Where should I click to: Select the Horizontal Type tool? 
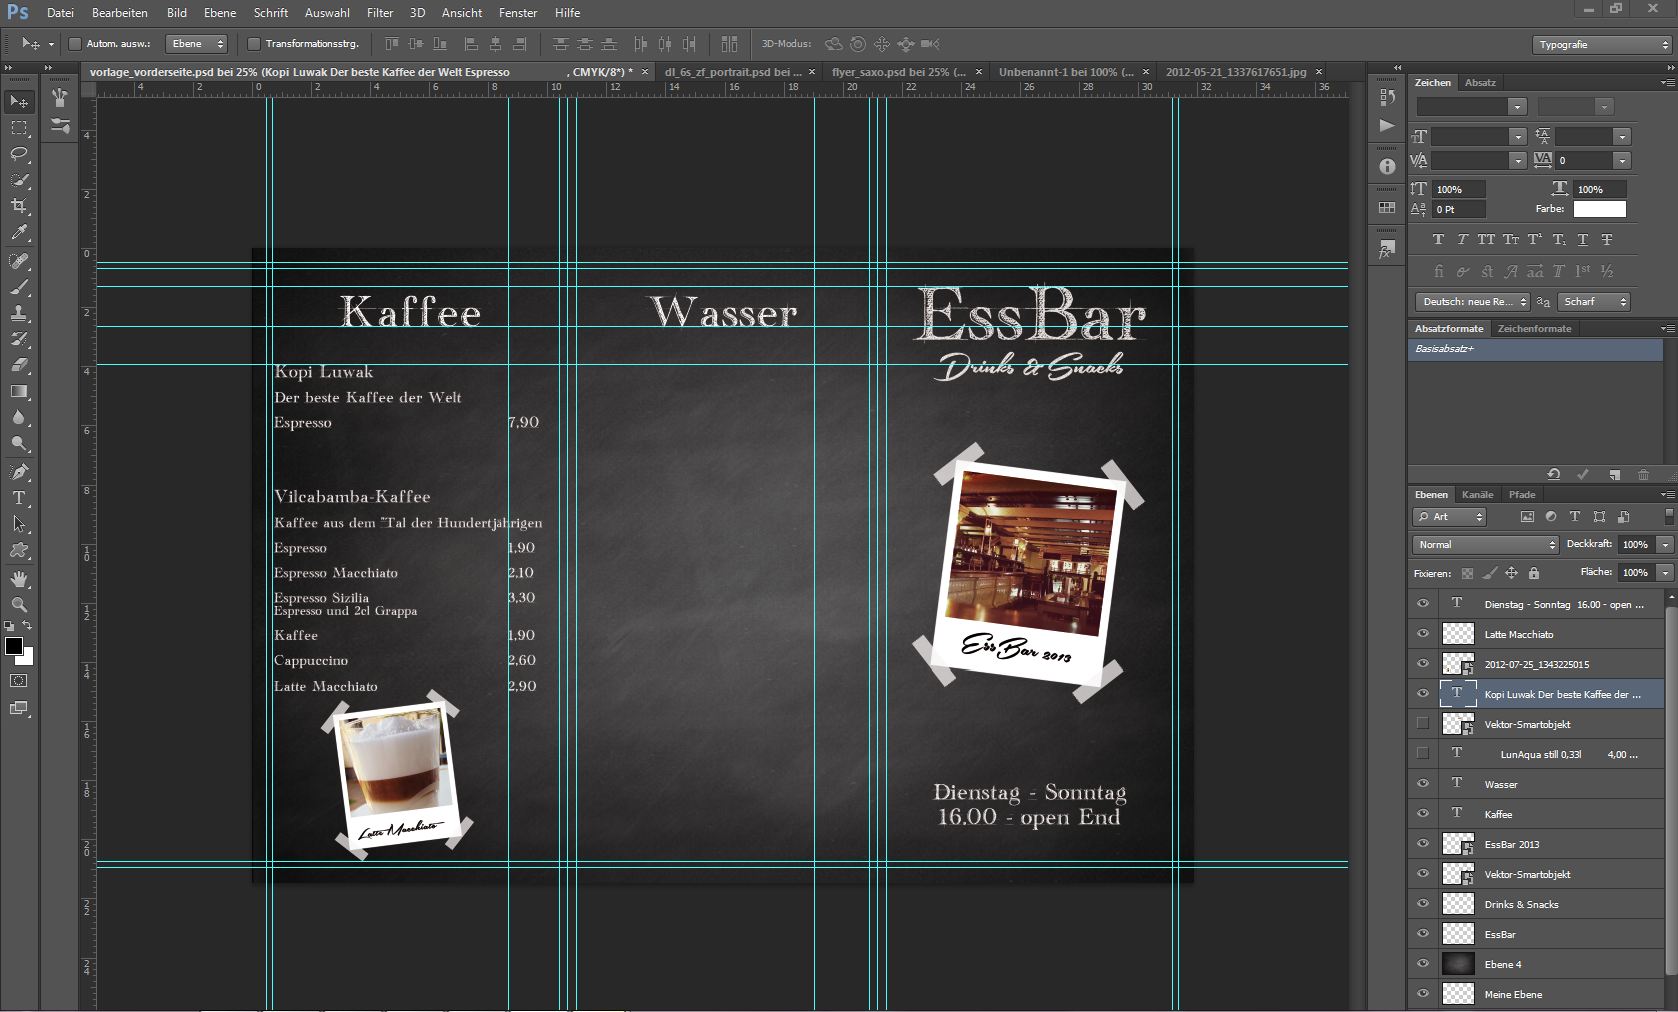[x=19, y=498]
